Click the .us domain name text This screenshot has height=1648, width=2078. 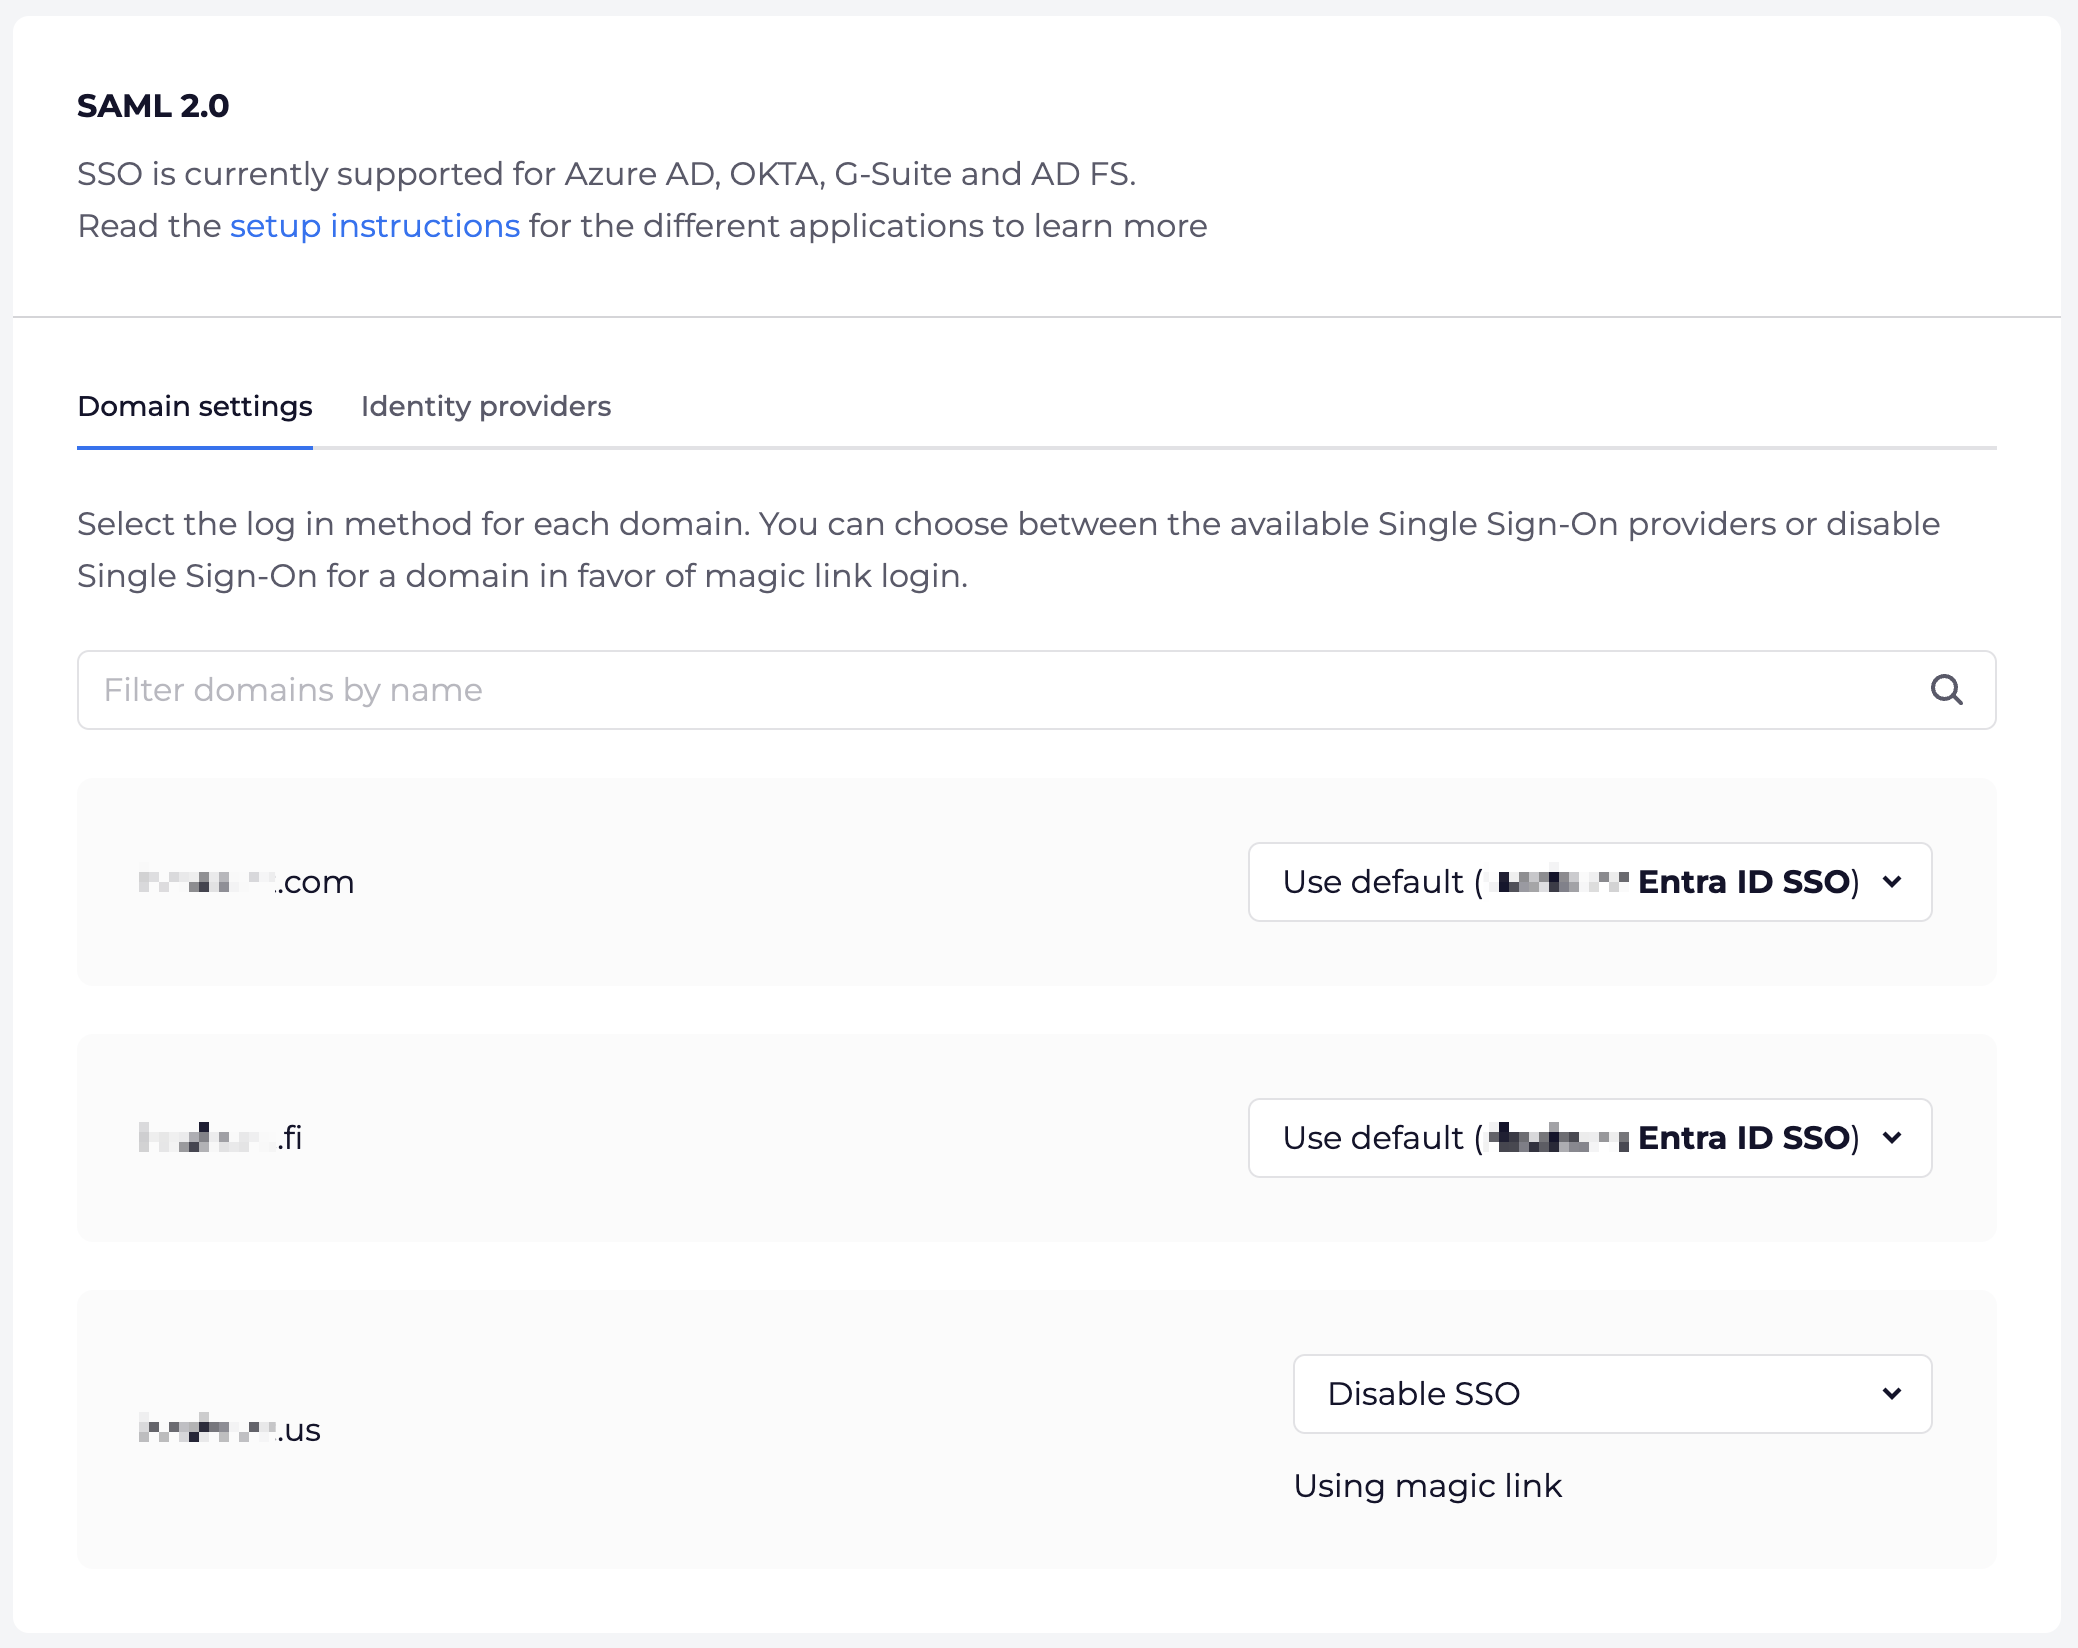click(x=229, y=1430)
